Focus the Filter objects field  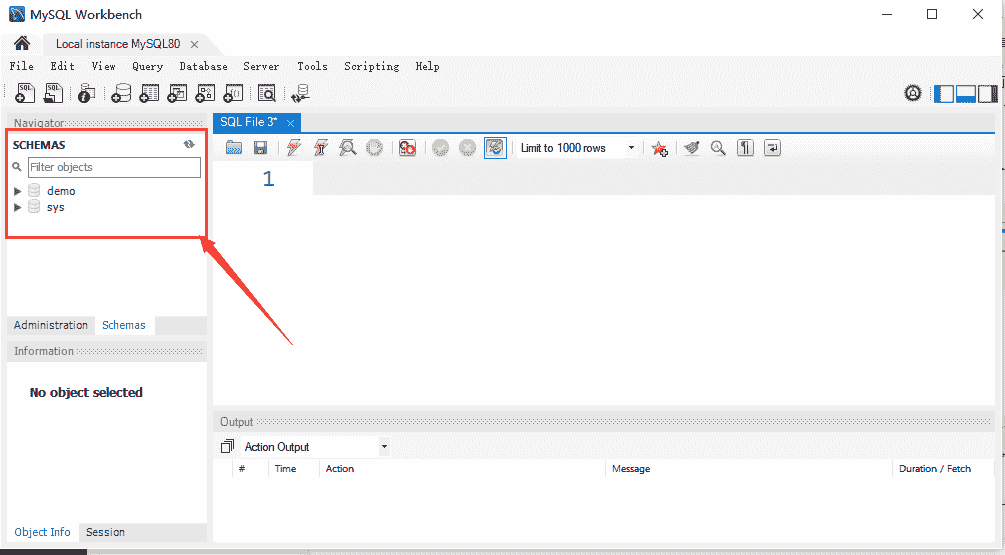(x=115, y=167)
